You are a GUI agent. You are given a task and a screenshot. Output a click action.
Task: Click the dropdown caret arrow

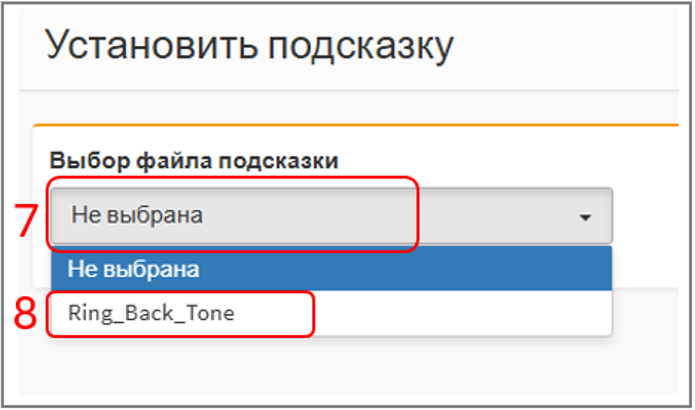pyautogui.click(x=585, y=216)
